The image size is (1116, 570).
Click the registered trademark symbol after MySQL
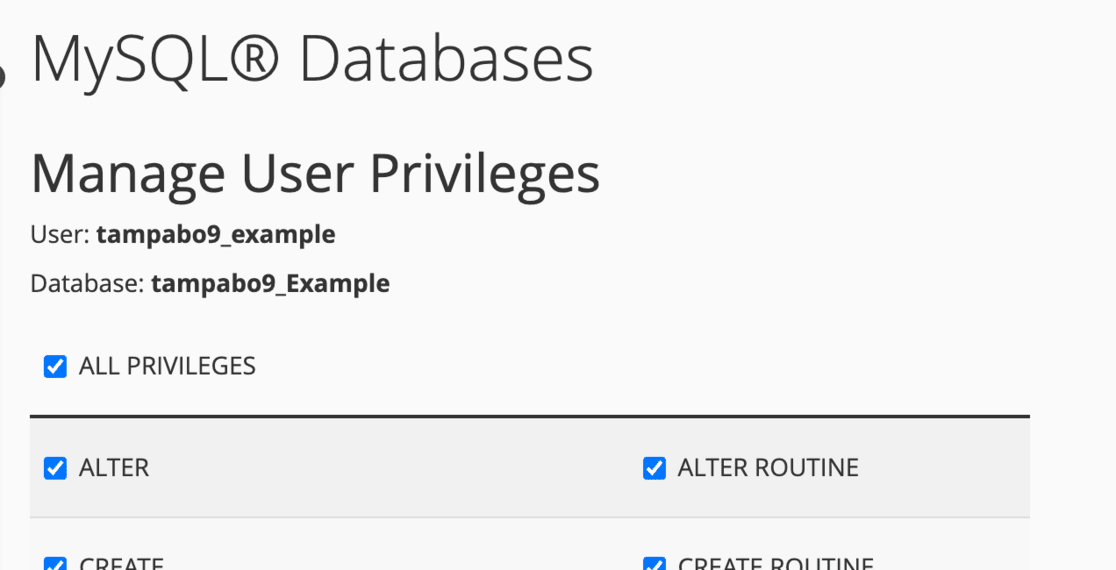tap(256, 60)
